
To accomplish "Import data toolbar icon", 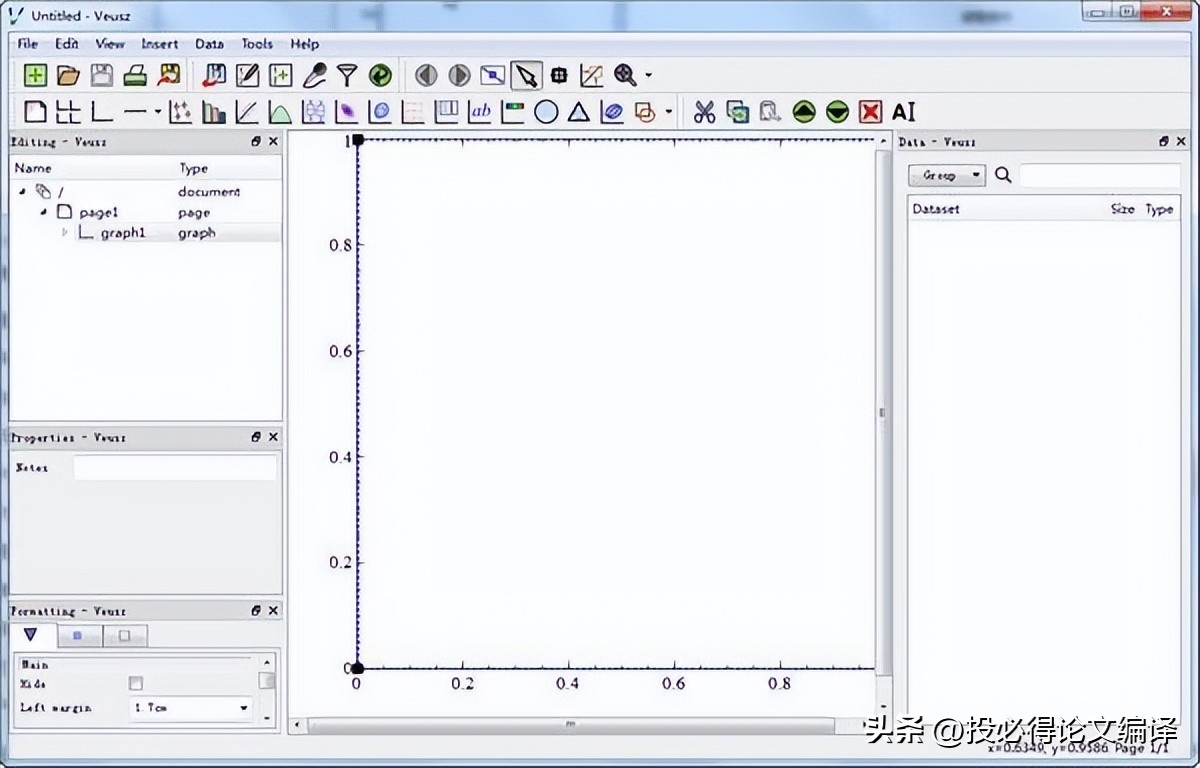I will pos(214,75).
